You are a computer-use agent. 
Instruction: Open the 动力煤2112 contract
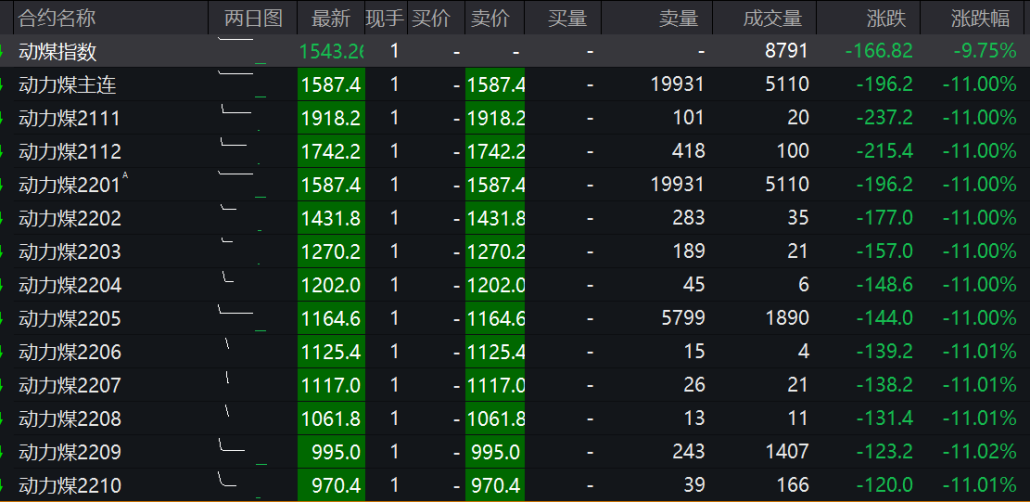click(70, 152)
